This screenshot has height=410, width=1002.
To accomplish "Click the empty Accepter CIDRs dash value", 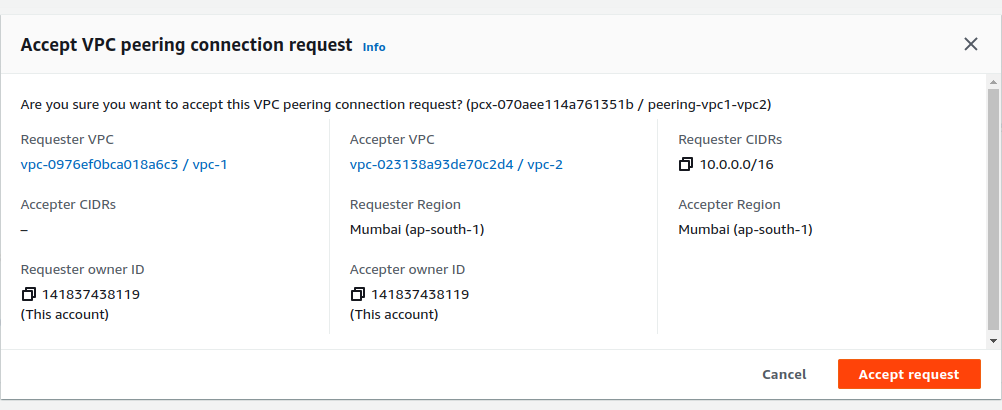I will pyautogui.click(x=24, y=229).
